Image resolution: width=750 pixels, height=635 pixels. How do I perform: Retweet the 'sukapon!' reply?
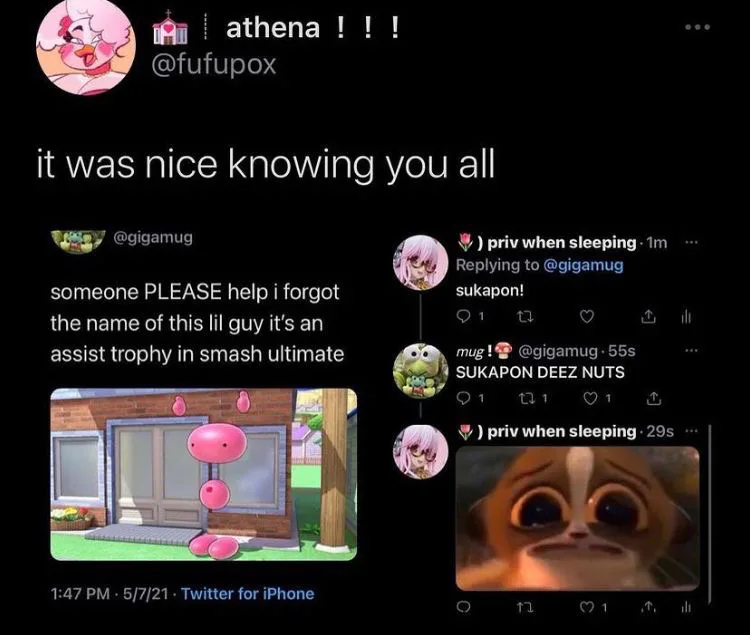point(526,317)
